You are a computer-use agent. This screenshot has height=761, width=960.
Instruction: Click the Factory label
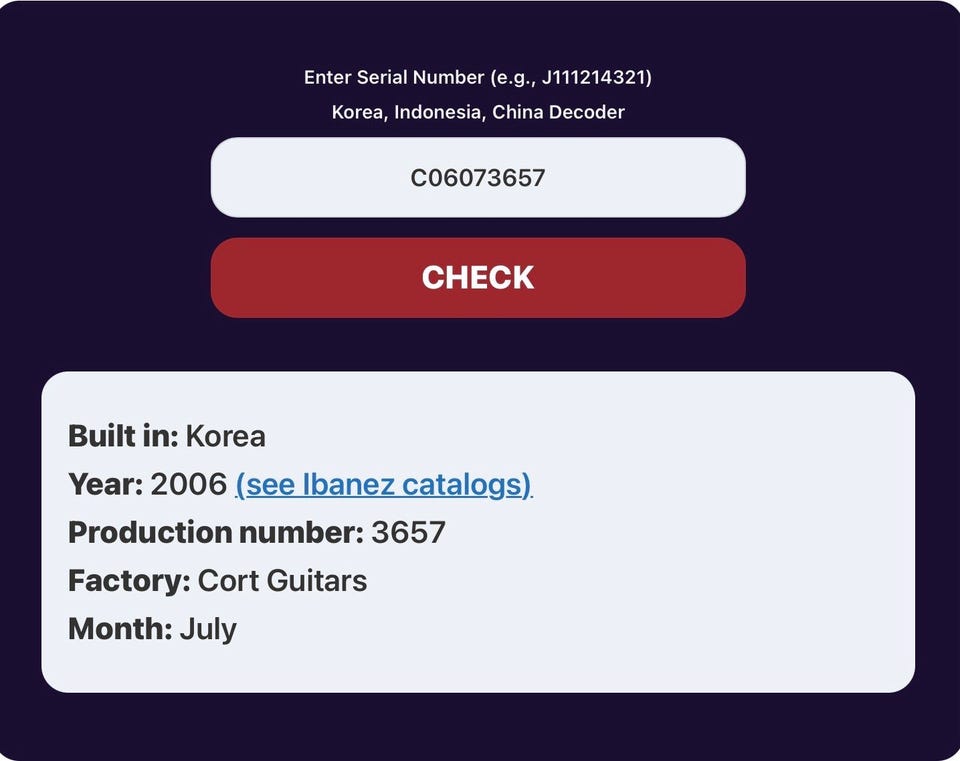129,580
